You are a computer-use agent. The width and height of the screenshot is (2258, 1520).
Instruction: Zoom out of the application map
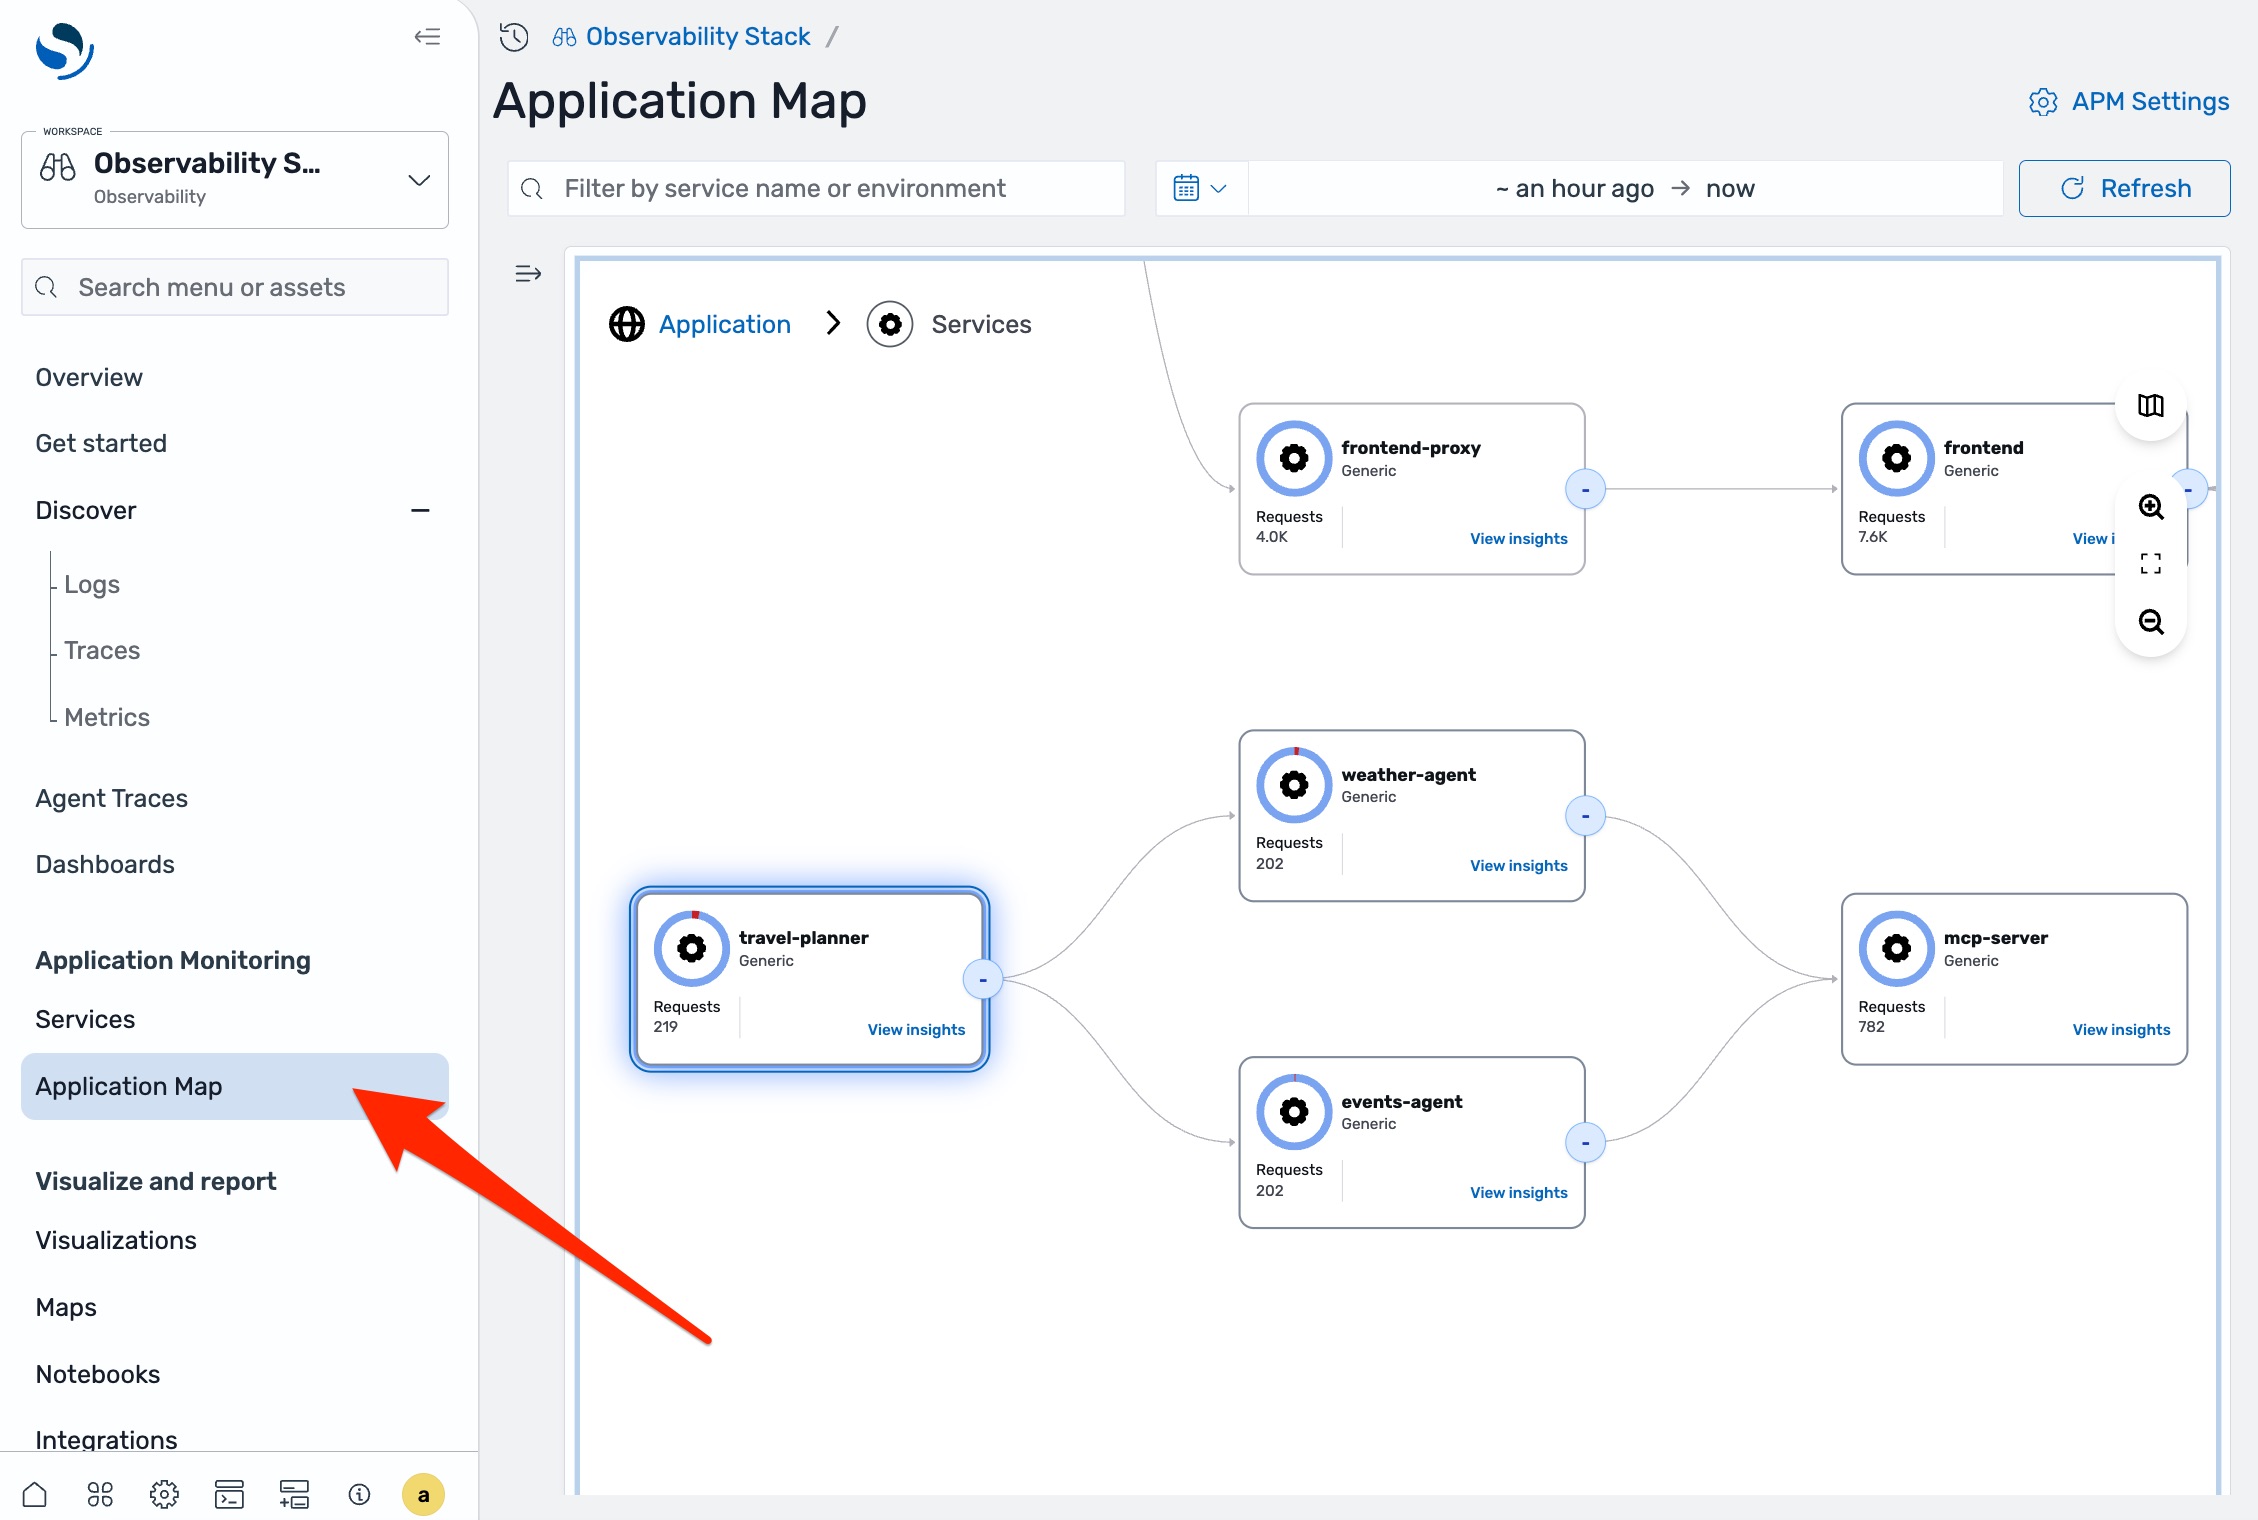coord(2150,622)
